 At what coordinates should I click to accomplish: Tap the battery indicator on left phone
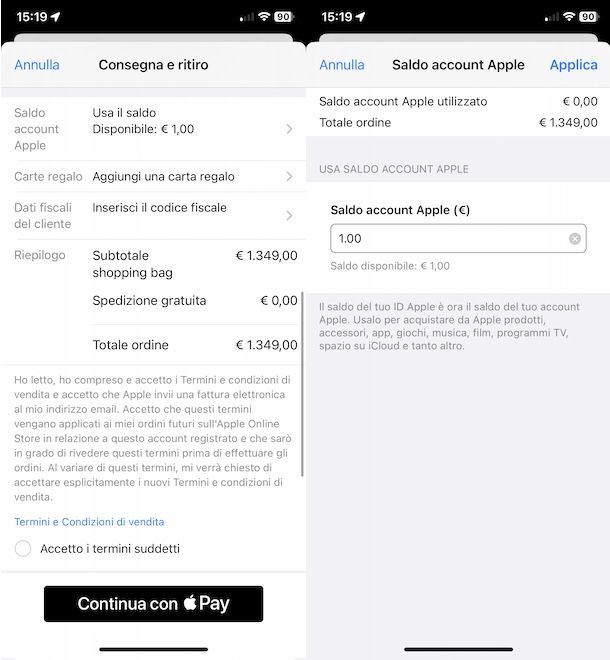tap(284, 16)
